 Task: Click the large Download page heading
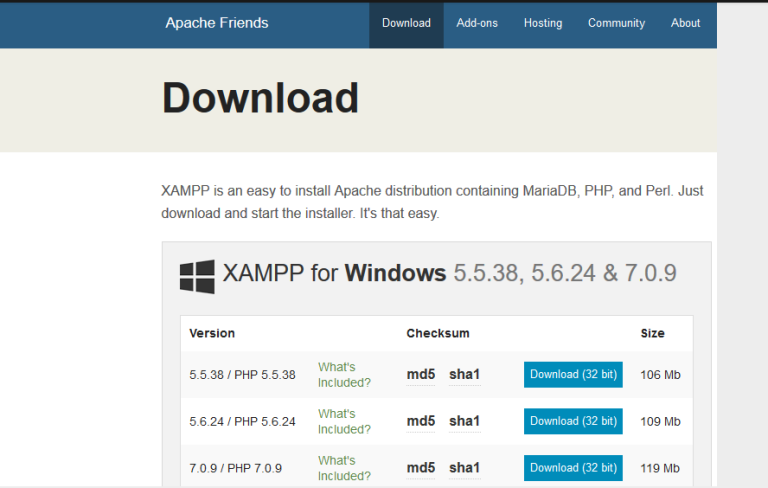coord(260,98)
